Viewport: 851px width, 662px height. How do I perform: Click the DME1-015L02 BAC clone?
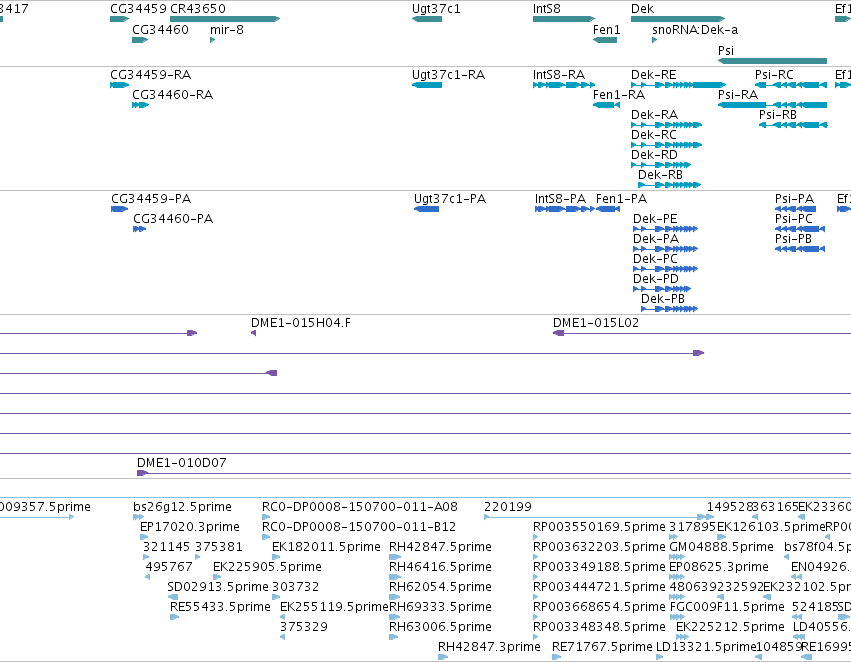tap(702, 333)
